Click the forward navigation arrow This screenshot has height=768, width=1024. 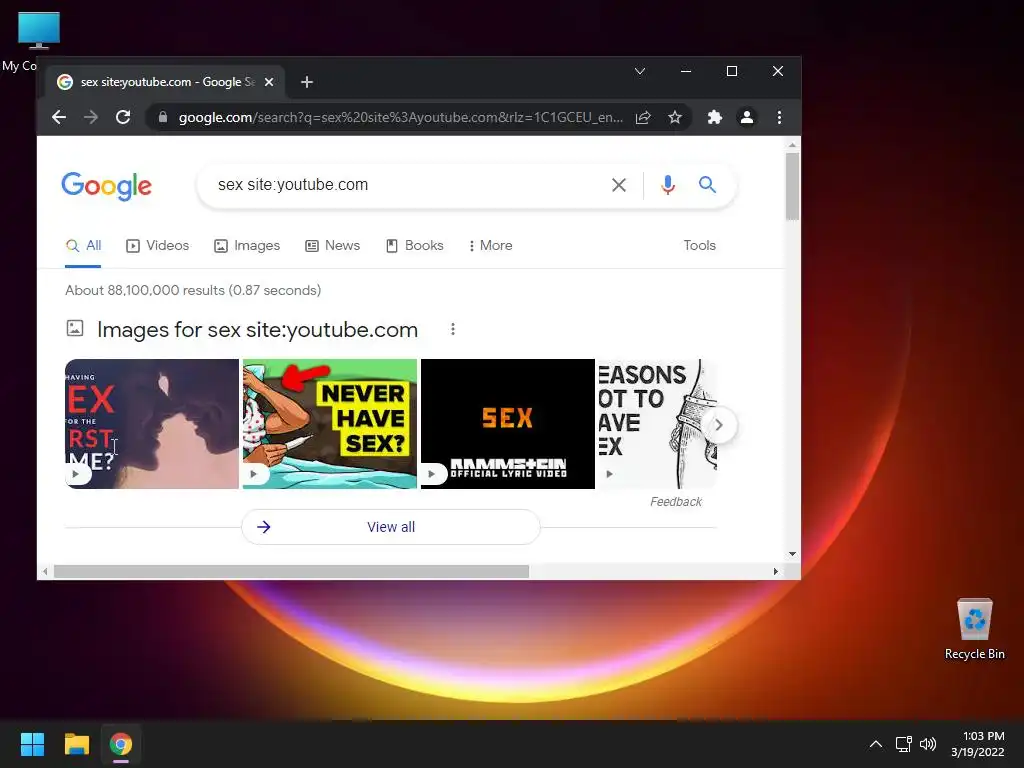[91, 118]
